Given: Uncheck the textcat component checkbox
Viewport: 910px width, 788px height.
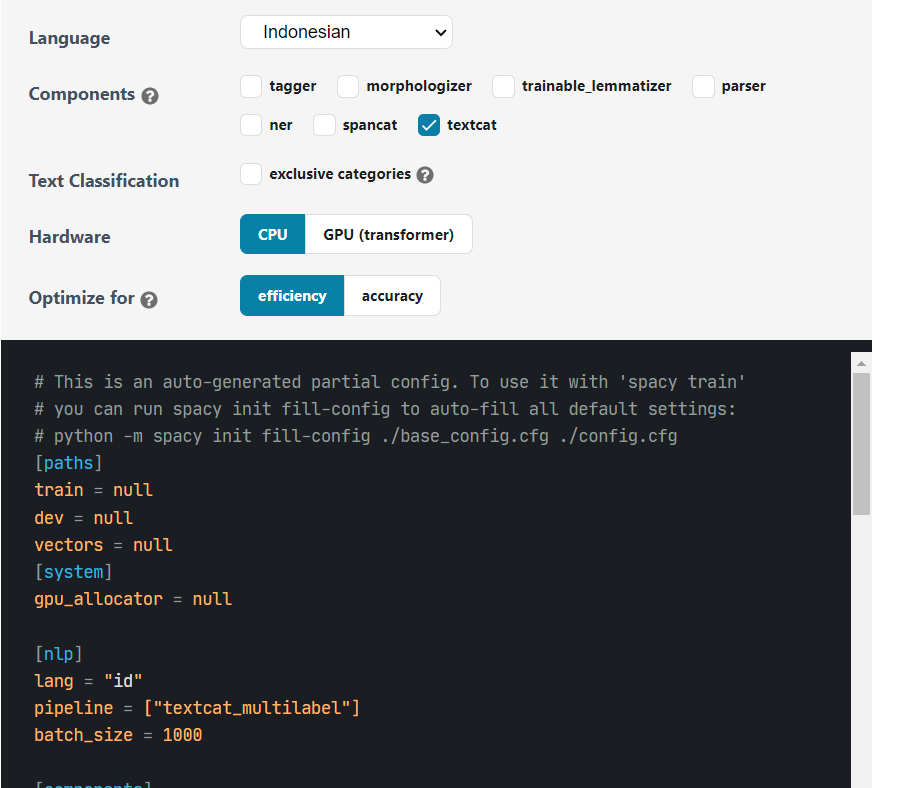Looking at the screenshot, I should (x=428, y=125).
